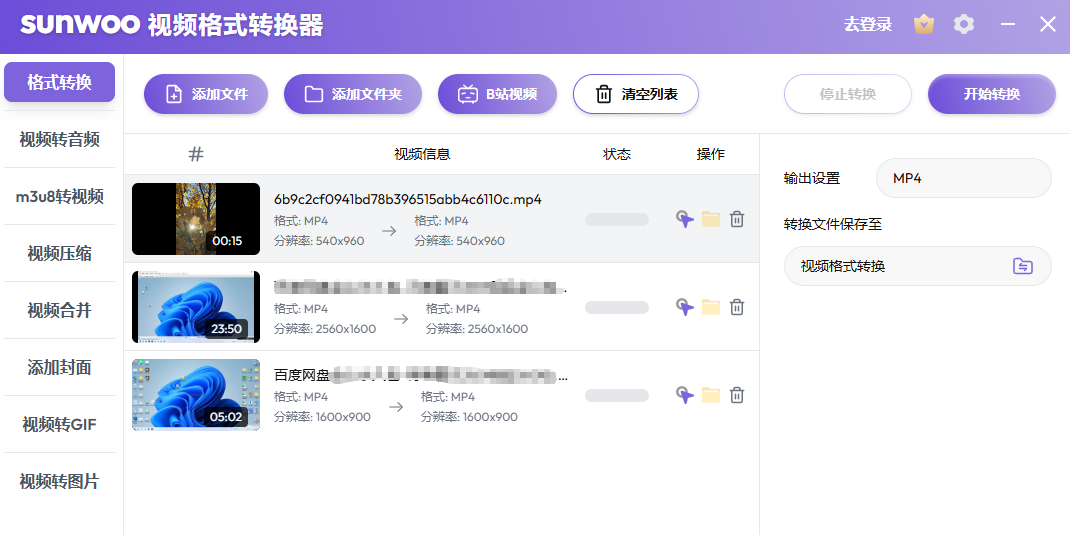
Task: Open output folder for the 23:50 video
Action: [711, 307]
